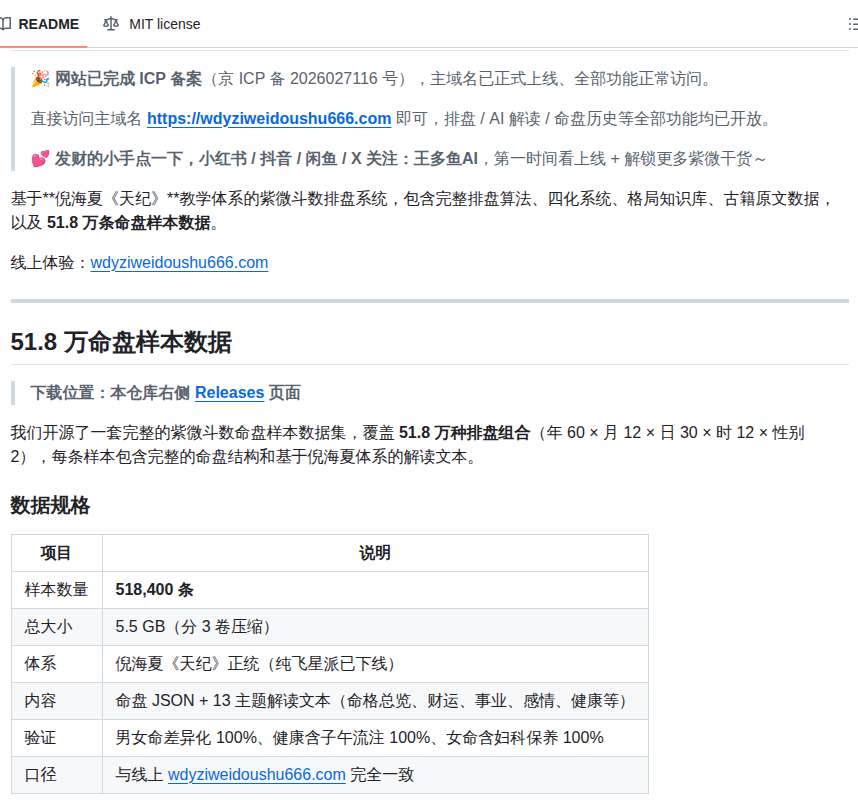Click the 51.8 万种排盘组合 bold text
Image resolution: width=858 pixels, height=800 pixels.
point(464,433)
